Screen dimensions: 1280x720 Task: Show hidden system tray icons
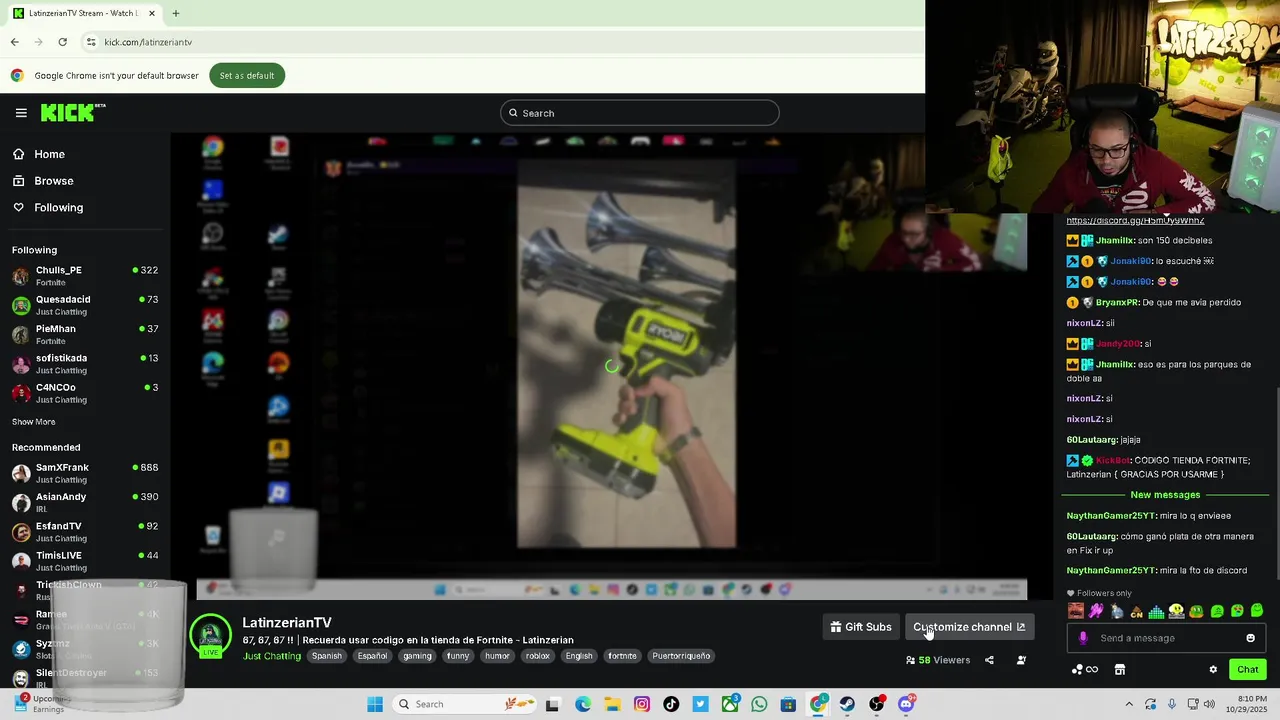[1129, 704]
